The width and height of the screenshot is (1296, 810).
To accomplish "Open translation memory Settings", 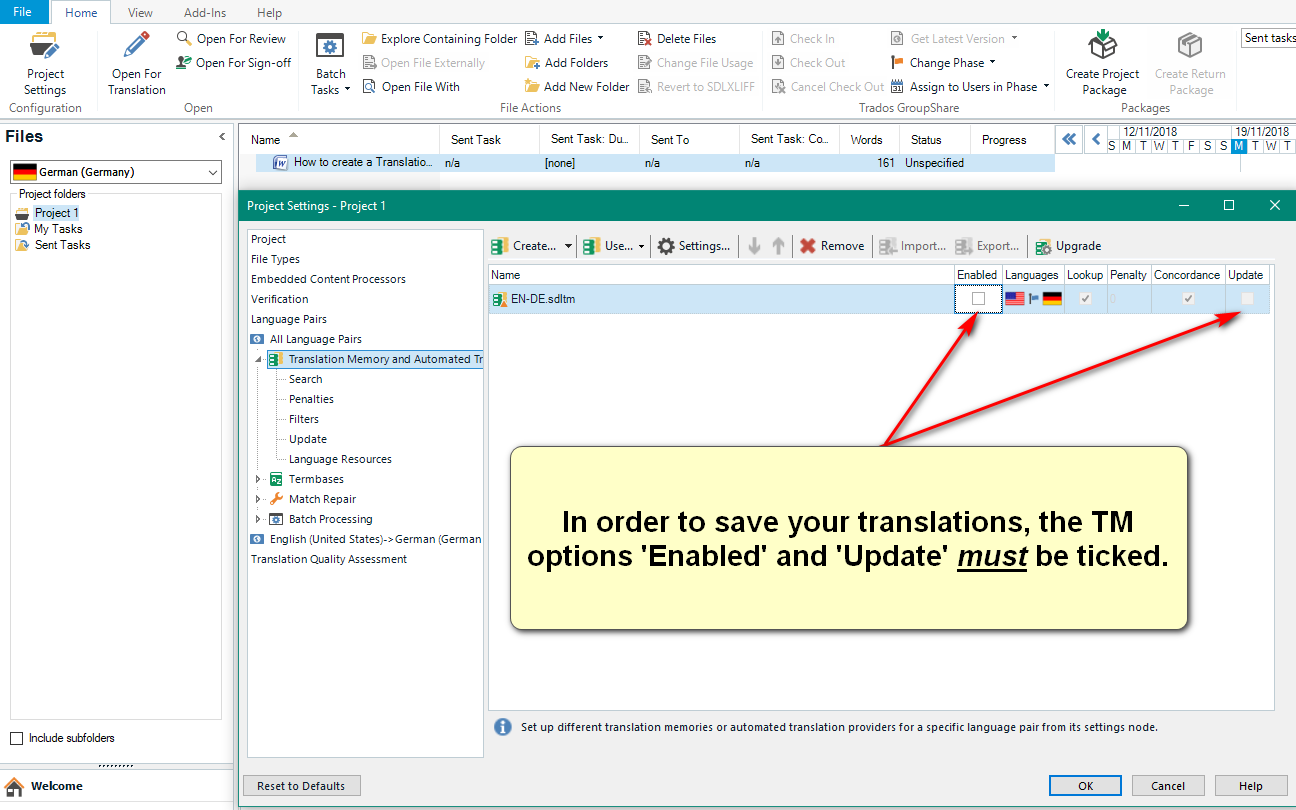I will point(693,246).
